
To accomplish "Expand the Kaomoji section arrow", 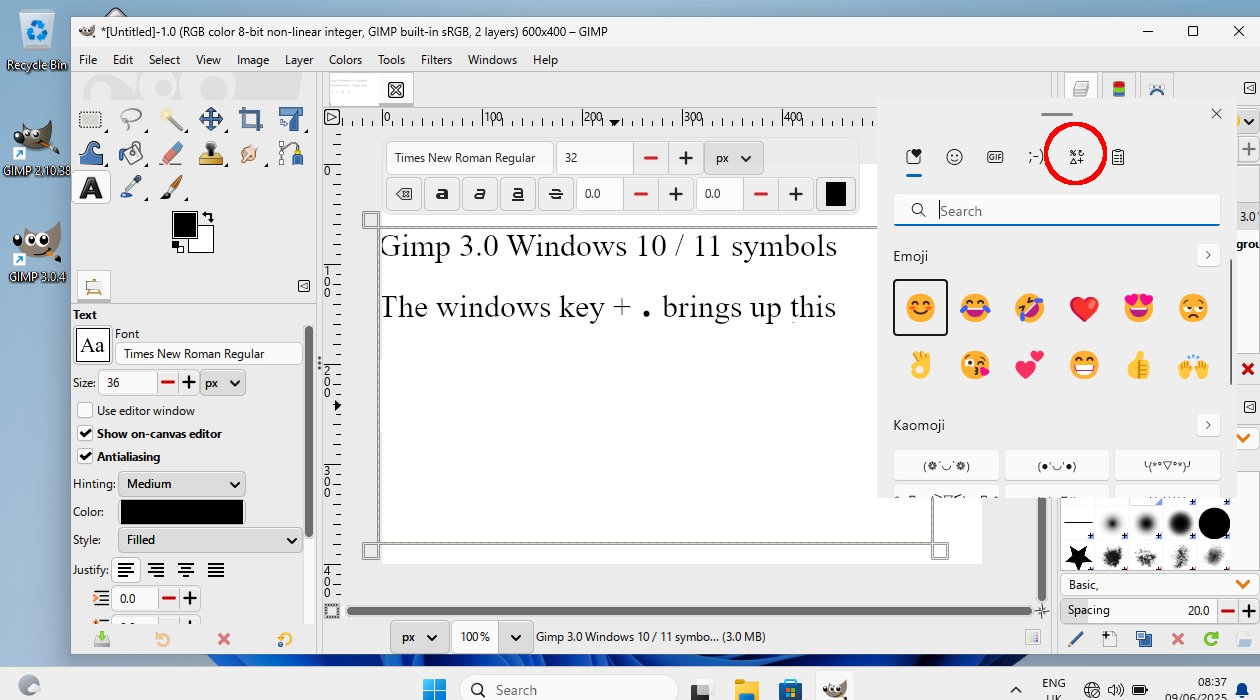I will pos(1208,425).
